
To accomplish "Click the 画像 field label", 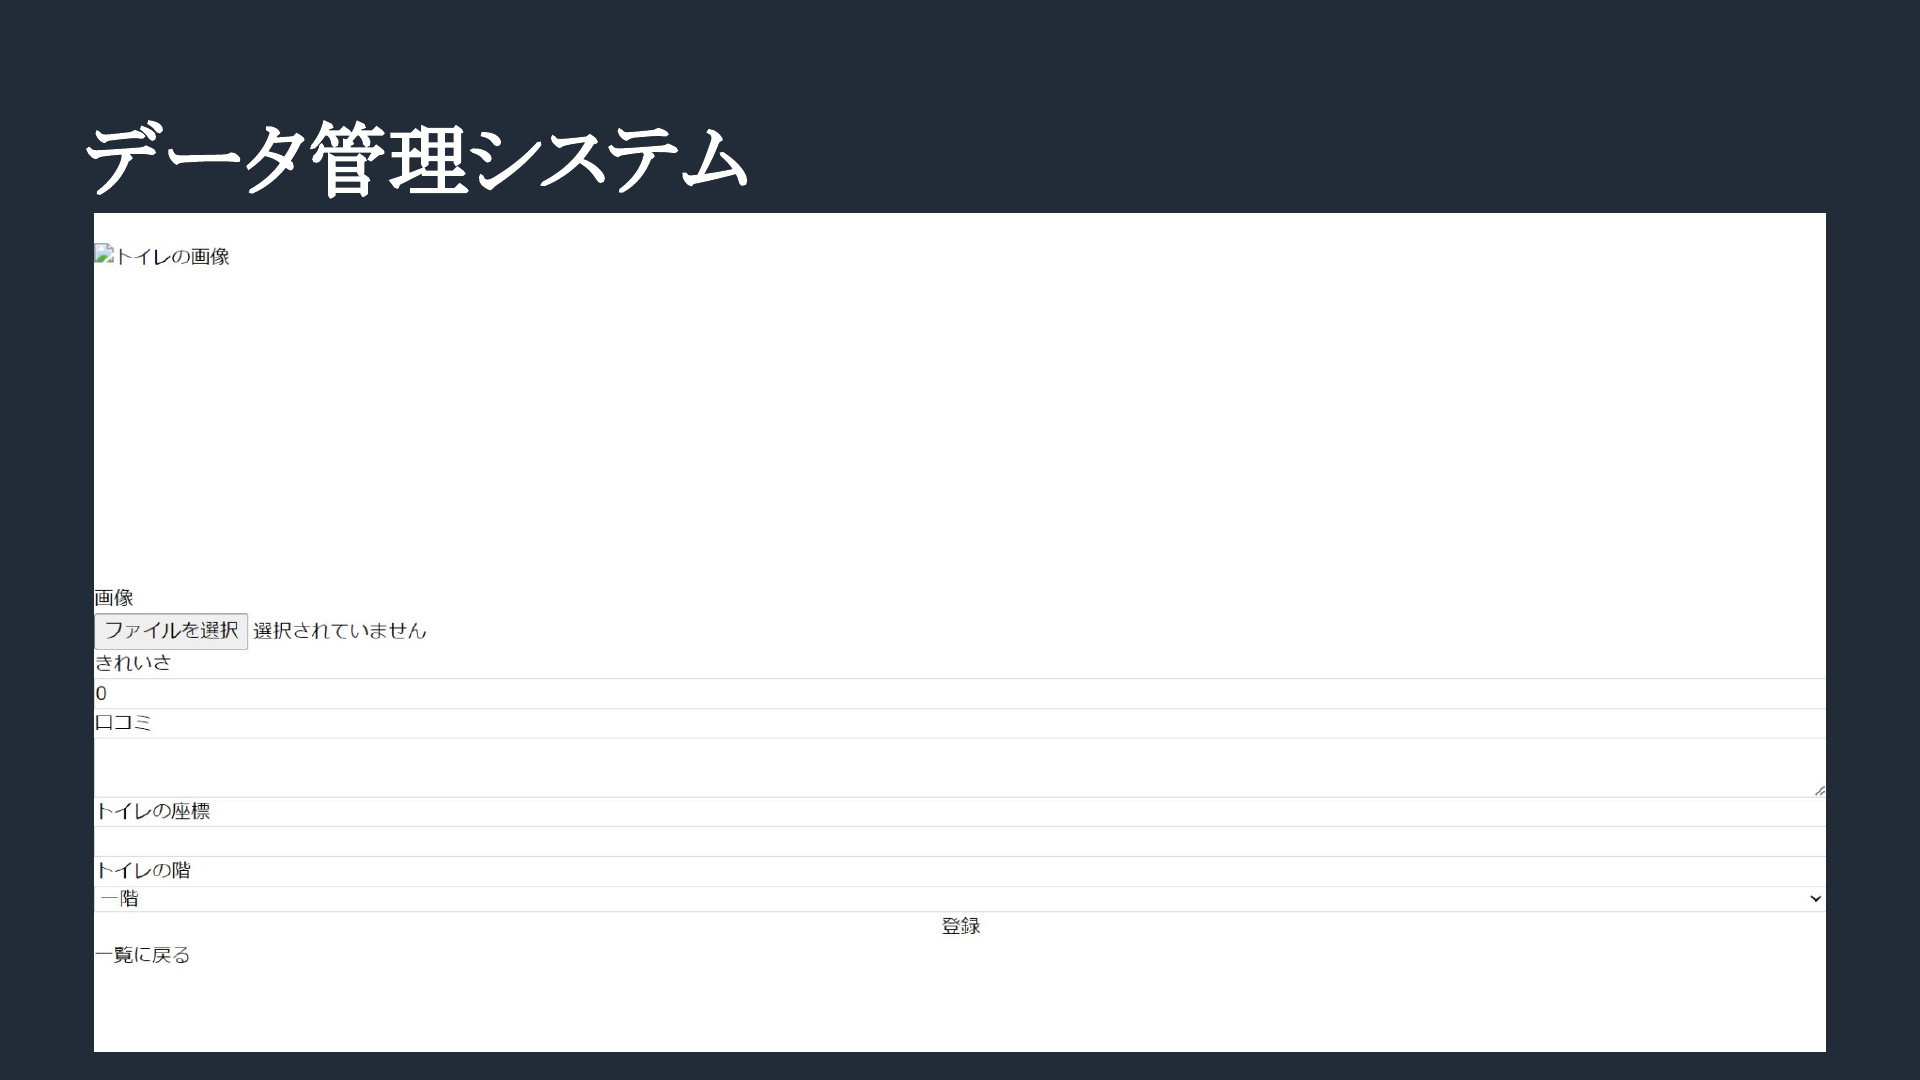I will pyautogui.click(x=114, y=598).
